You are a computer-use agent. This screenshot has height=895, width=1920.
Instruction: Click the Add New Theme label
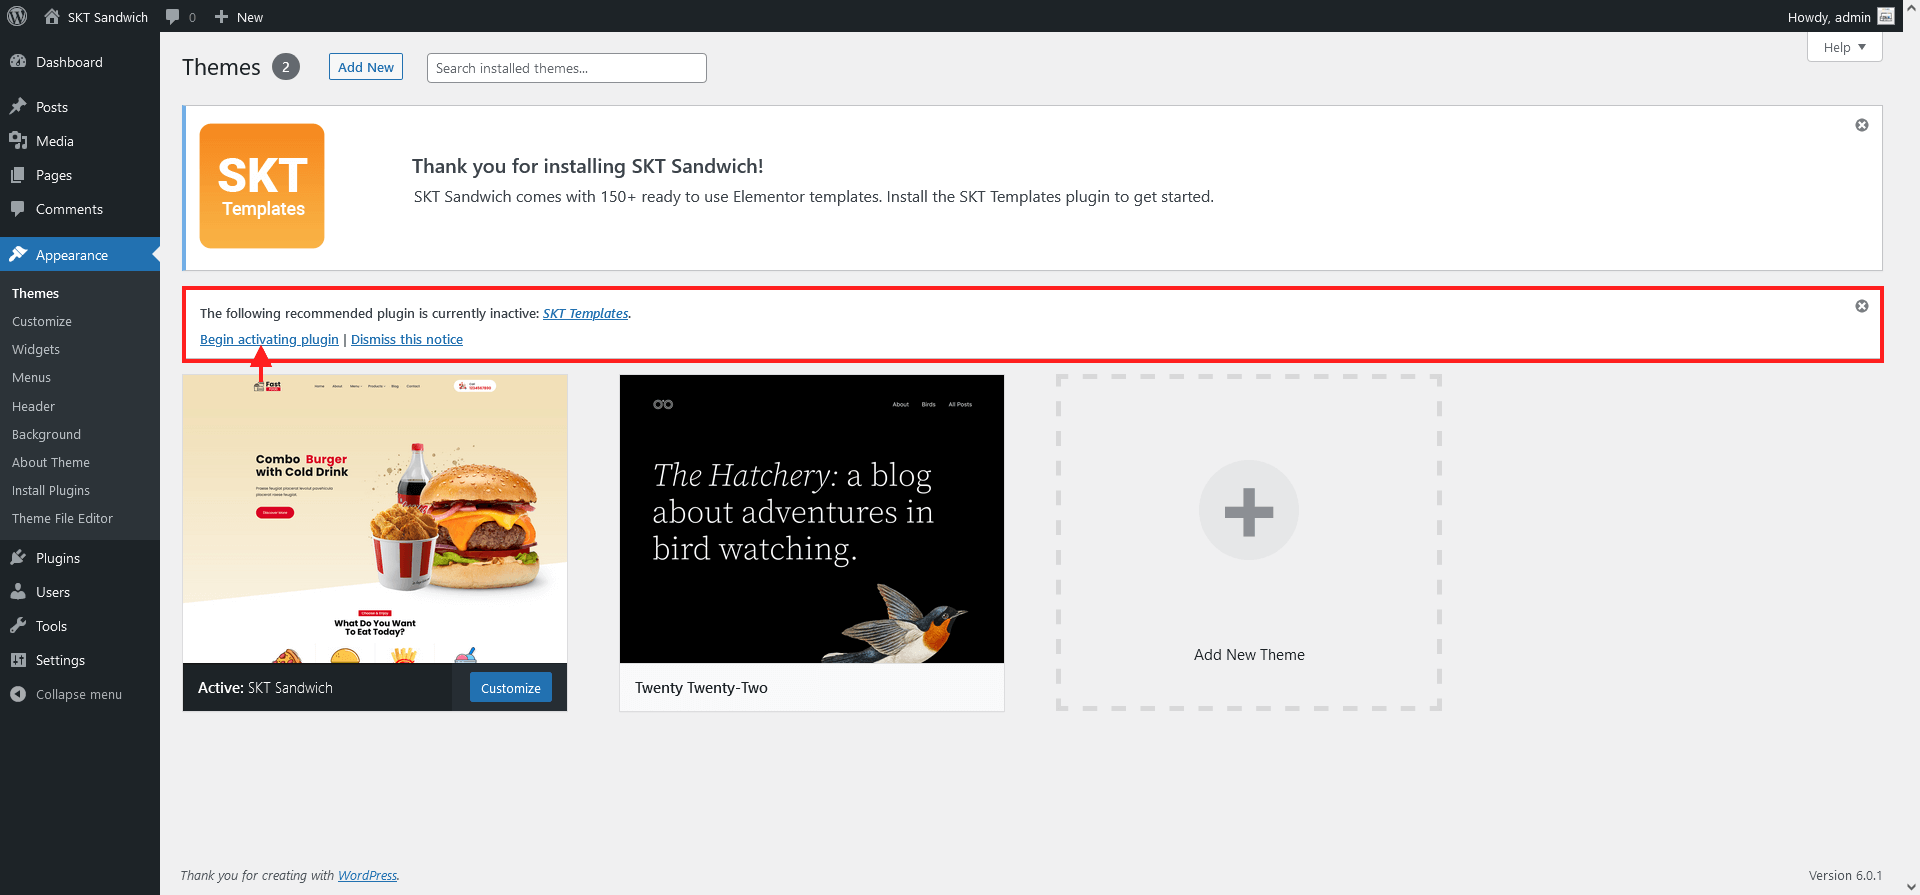coord(1249,654)
